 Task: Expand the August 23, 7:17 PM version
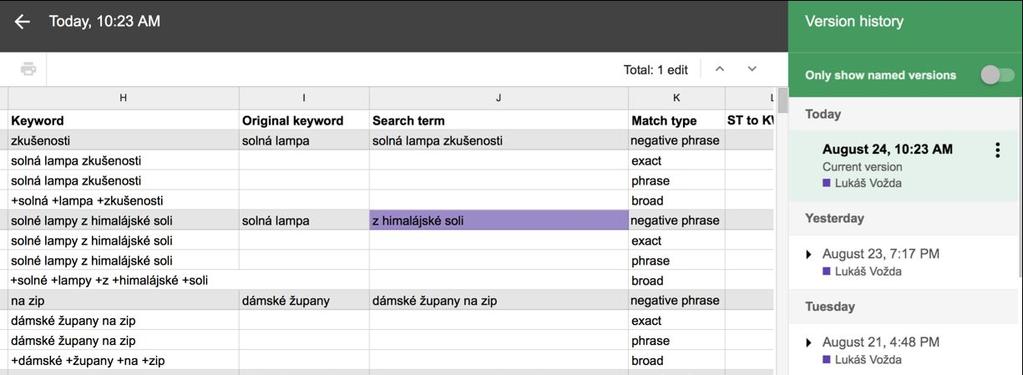(x=810, y=254)
